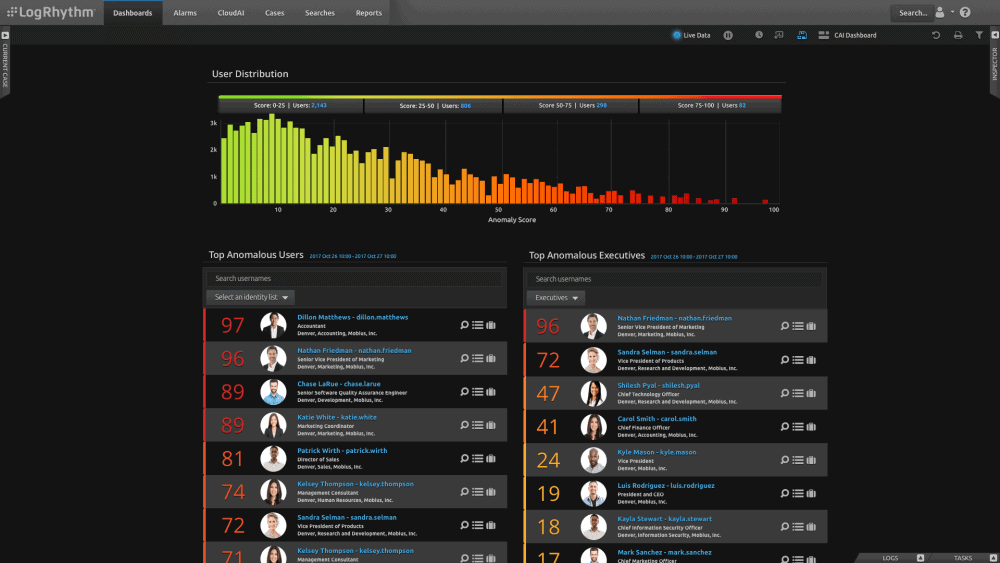Open the Executives dropdown filter
Viewport: 1000px width, 563px height.
[557, 297]
